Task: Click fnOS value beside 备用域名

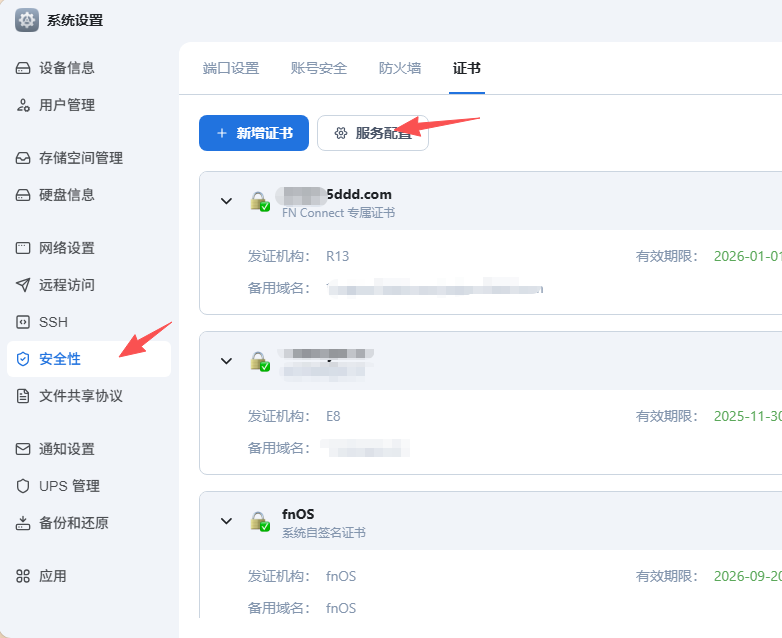Action: pos(341,608)
